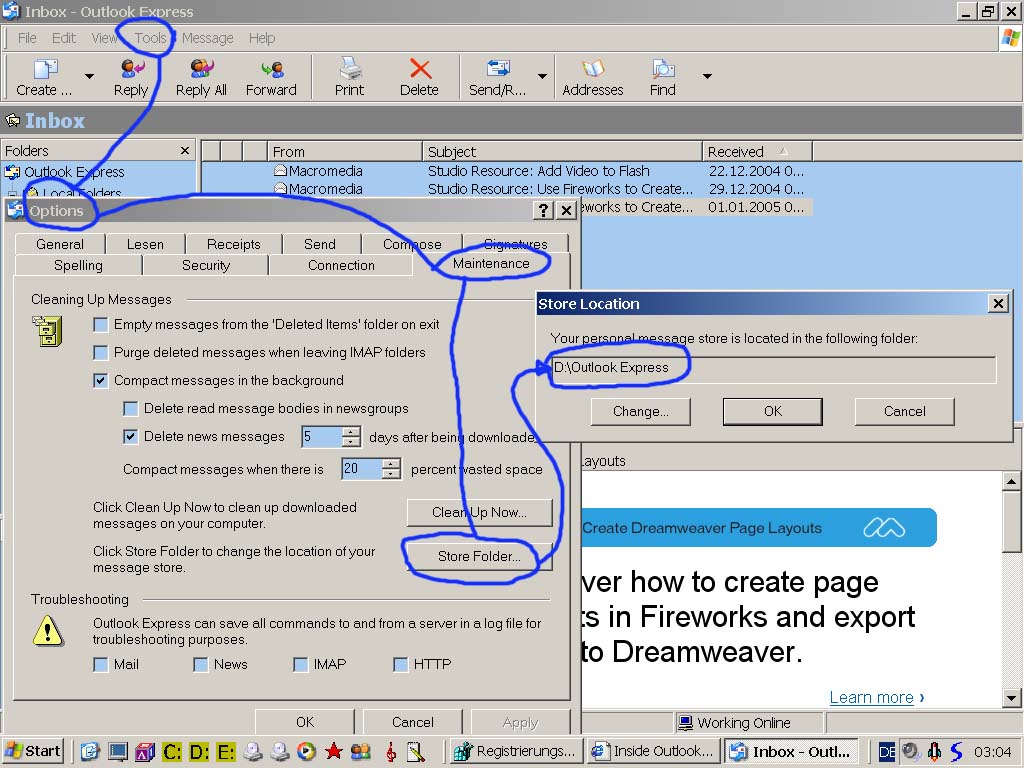
Task: Click the Reply toolbar icon
Action: [x=132, y=69]
